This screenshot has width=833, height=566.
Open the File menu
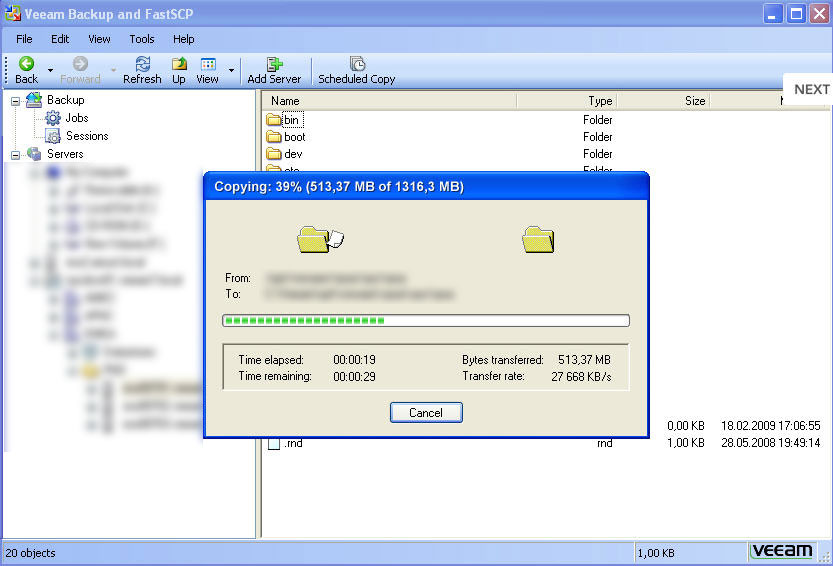[24, 39]
